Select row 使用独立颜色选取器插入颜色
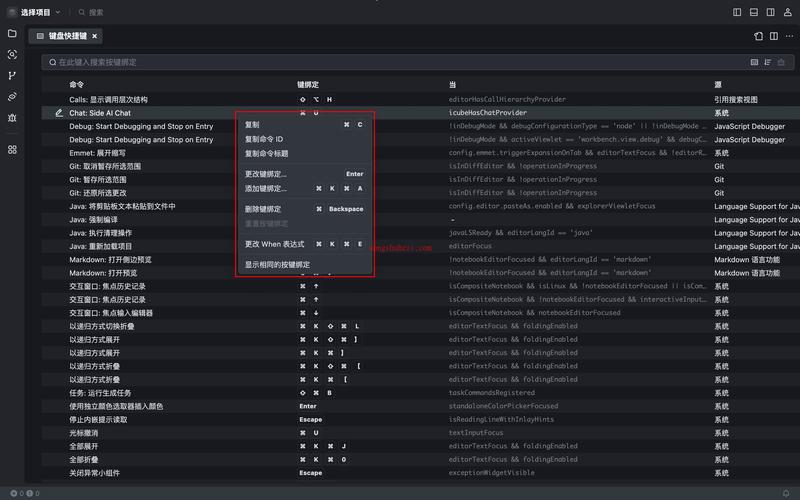This screenshot has width=800, height=500. point(420,406)
